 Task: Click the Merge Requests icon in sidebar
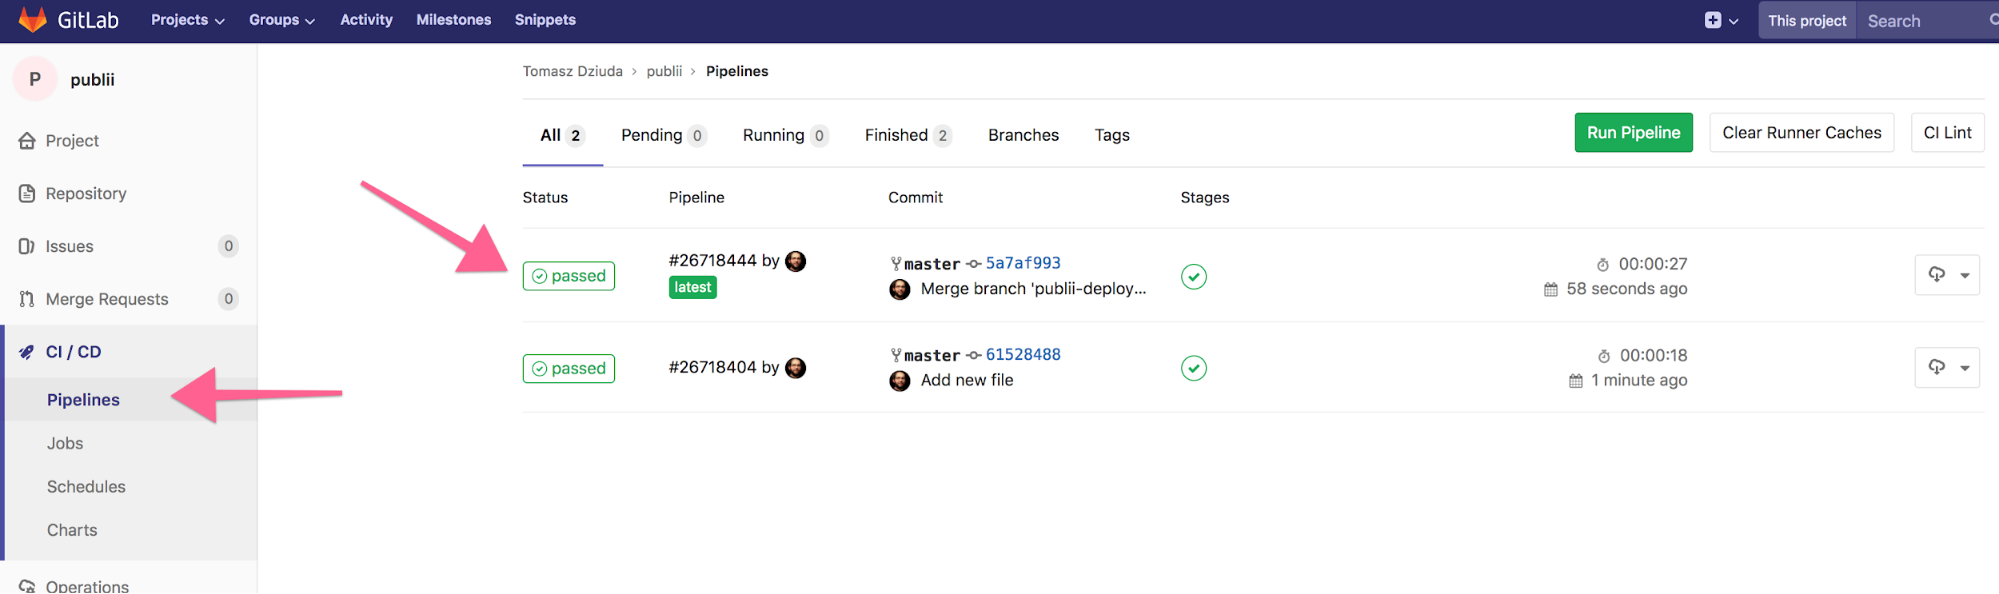point(27,299)
